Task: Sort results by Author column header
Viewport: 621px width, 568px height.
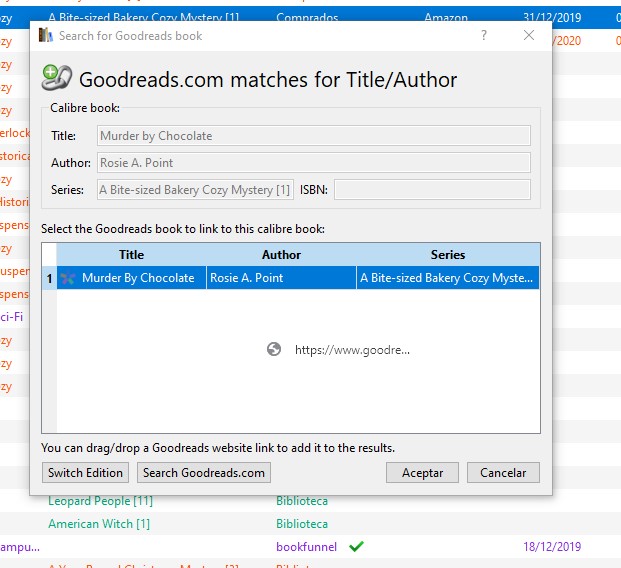Action: 281,255
